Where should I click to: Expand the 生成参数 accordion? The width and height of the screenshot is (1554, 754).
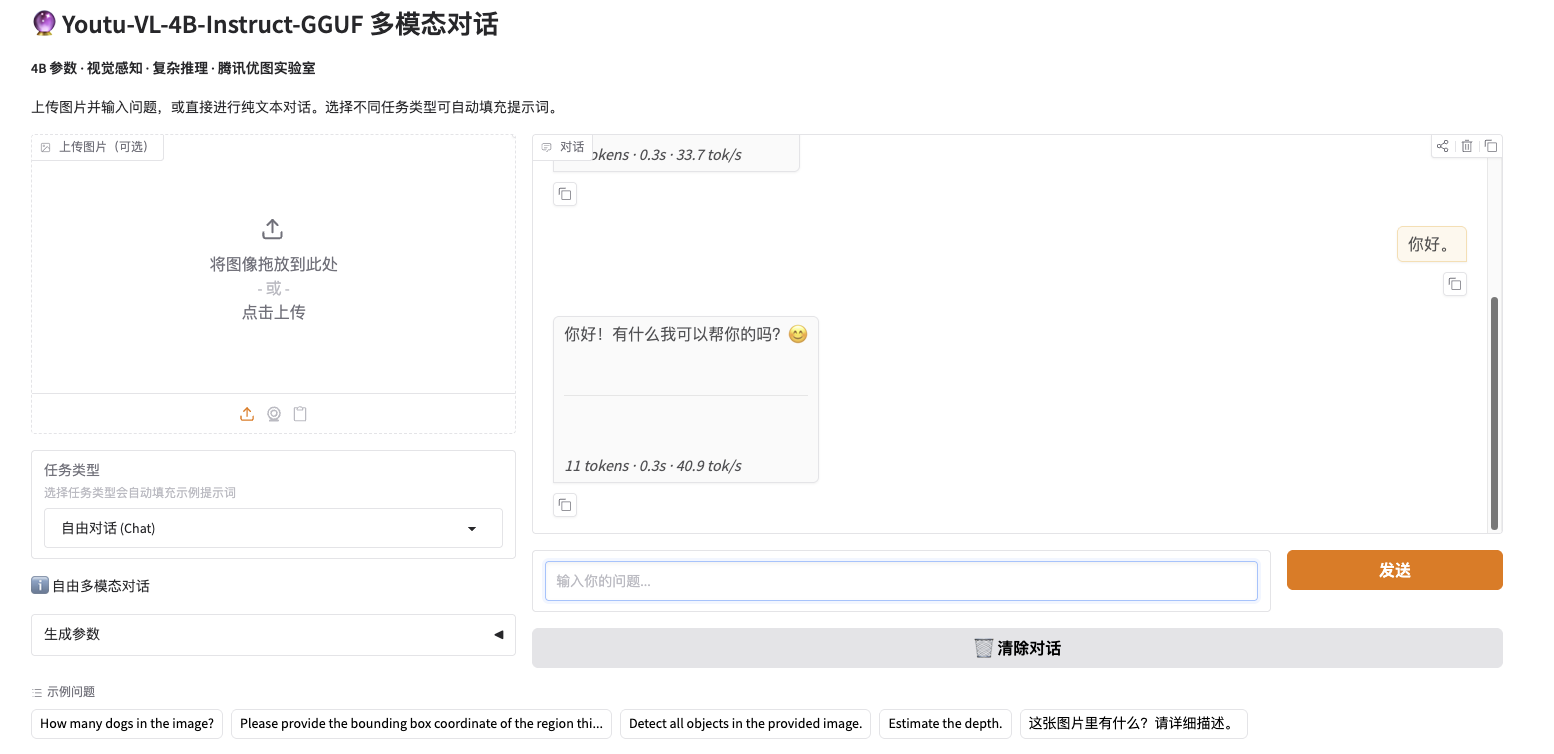pos(273,634)
